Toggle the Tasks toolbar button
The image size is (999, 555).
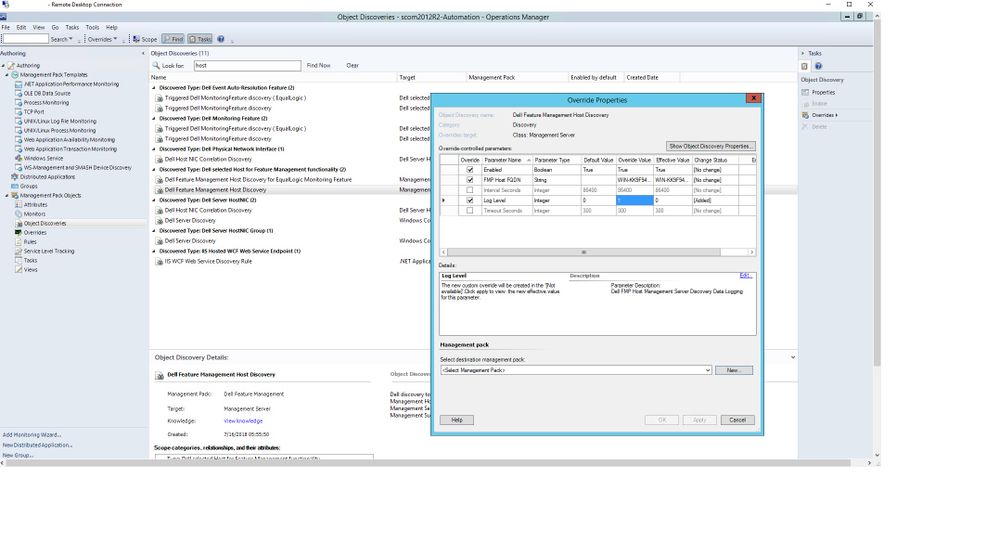point(200,39)
